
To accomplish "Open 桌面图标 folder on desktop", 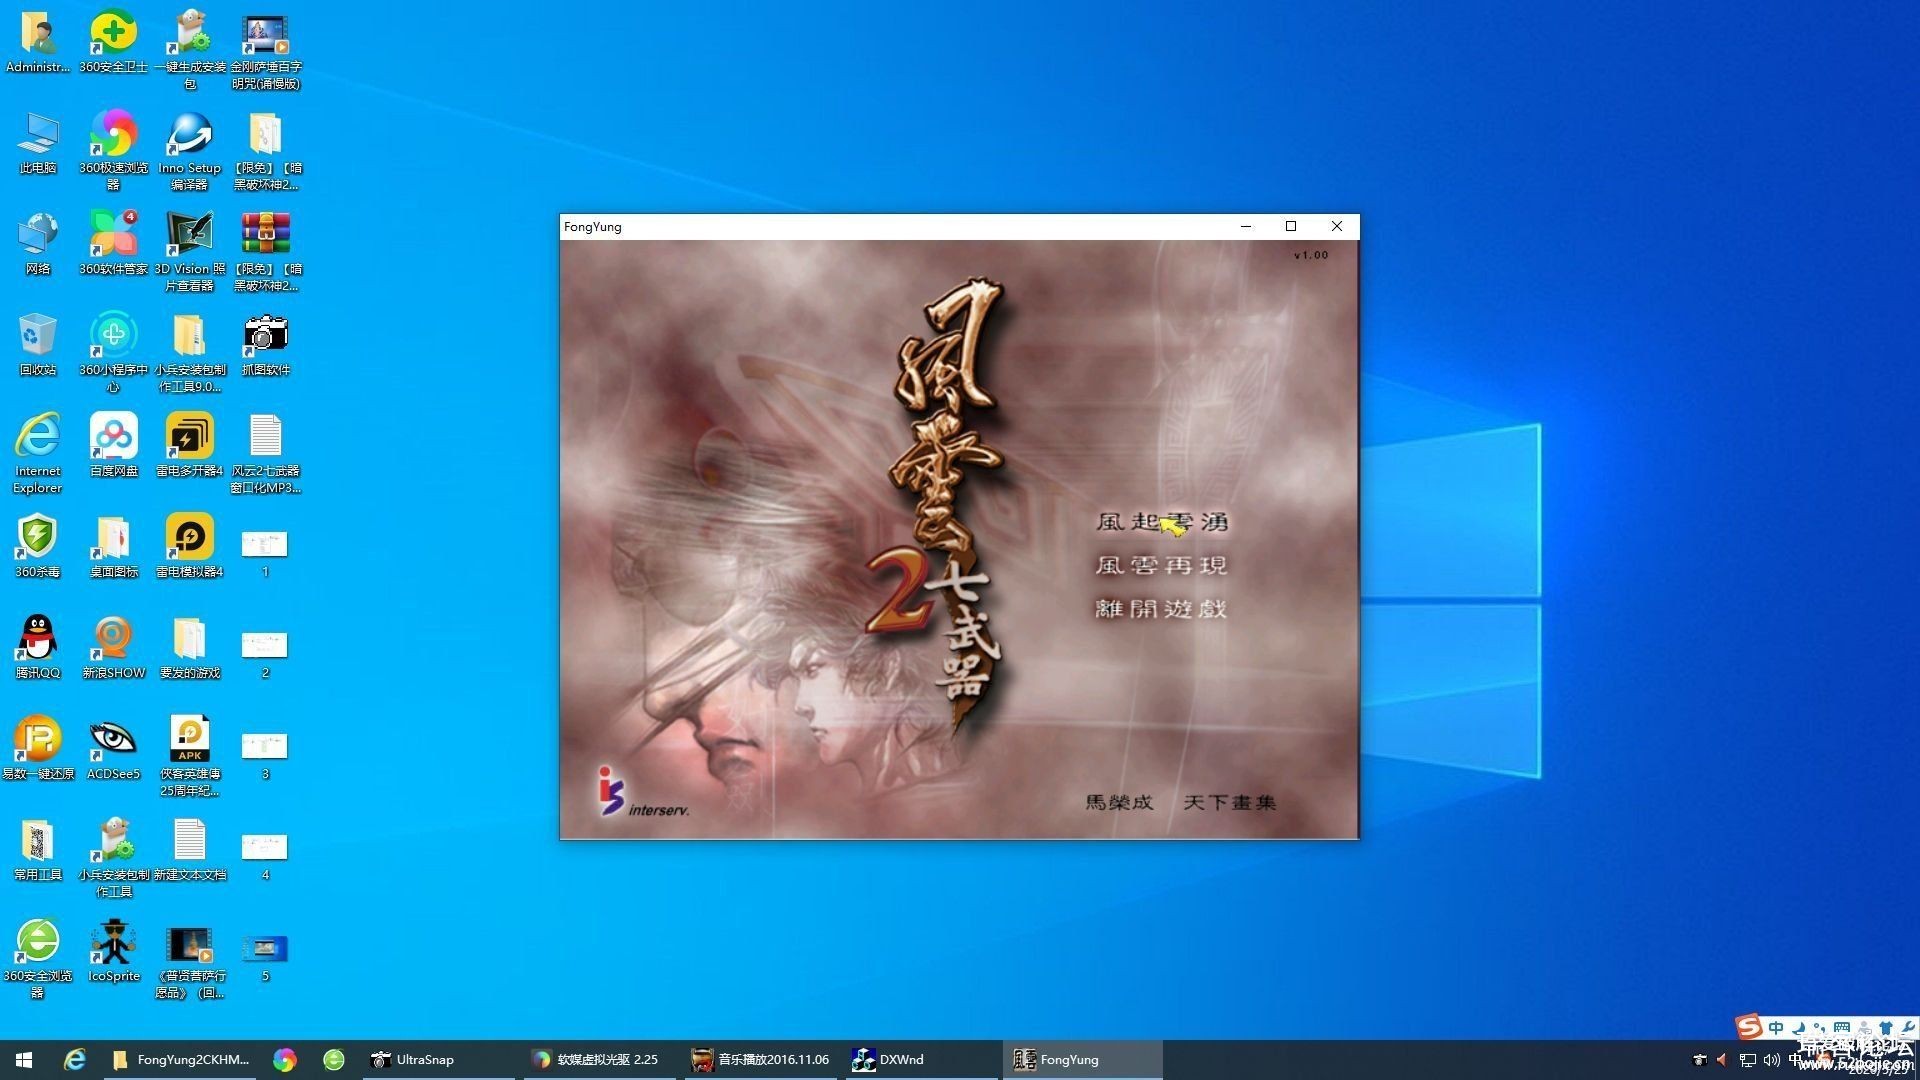I will 113,547.
